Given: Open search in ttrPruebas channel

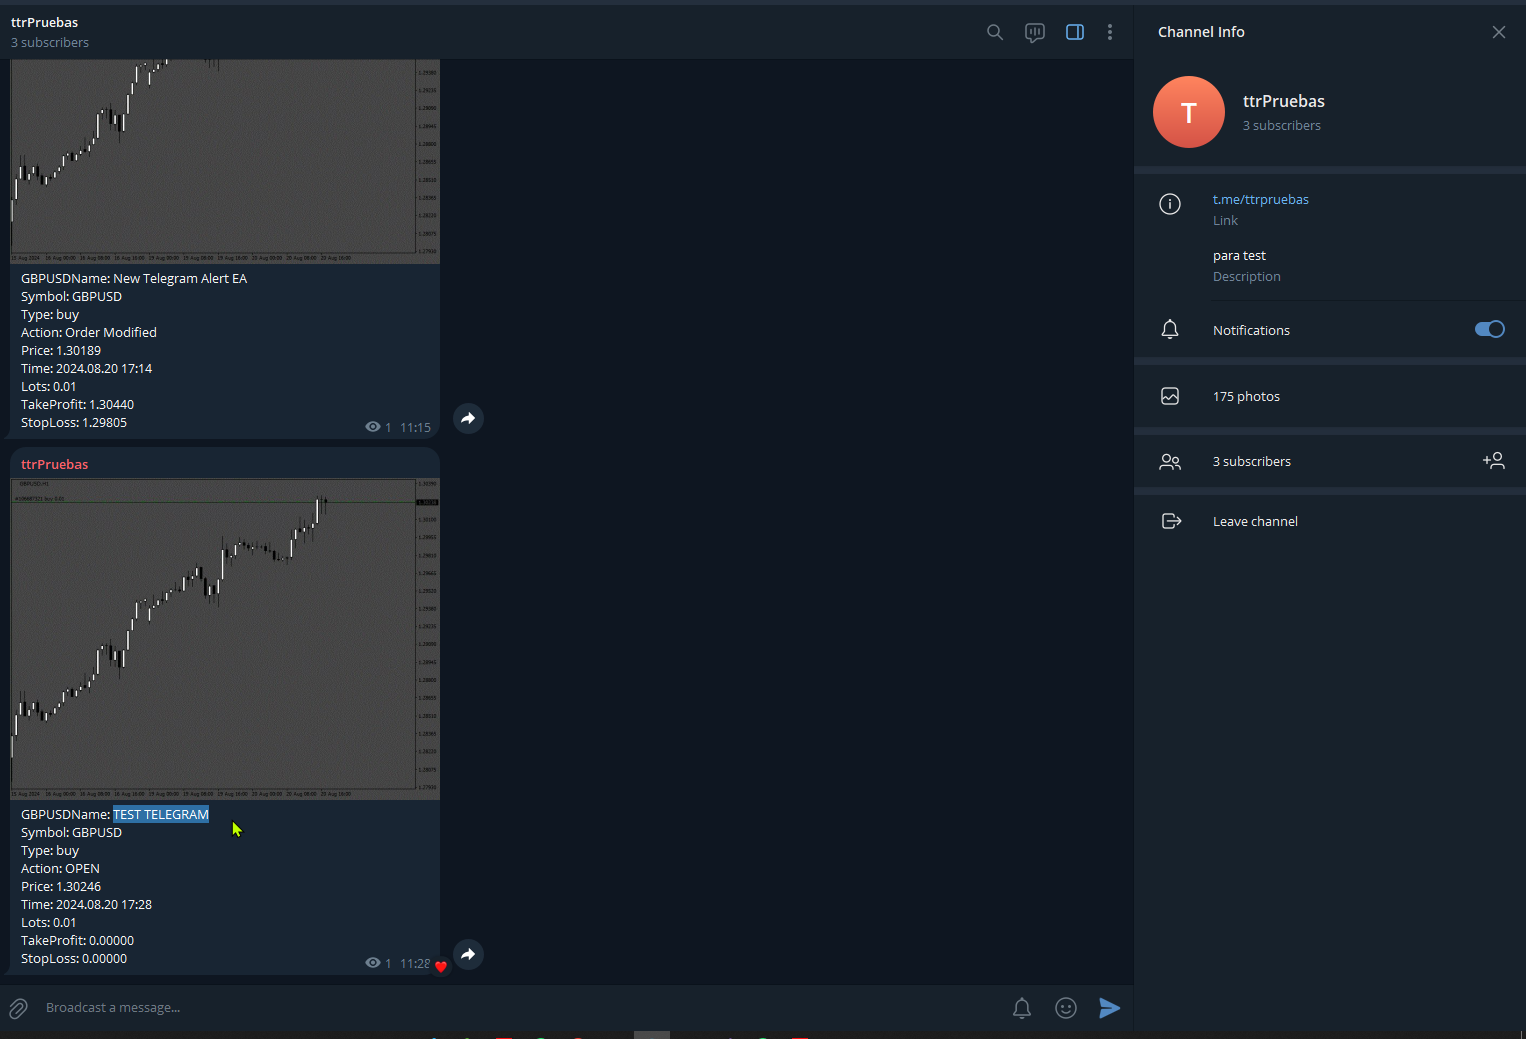Looking at the screenshot, I should (x=995, y=32).
